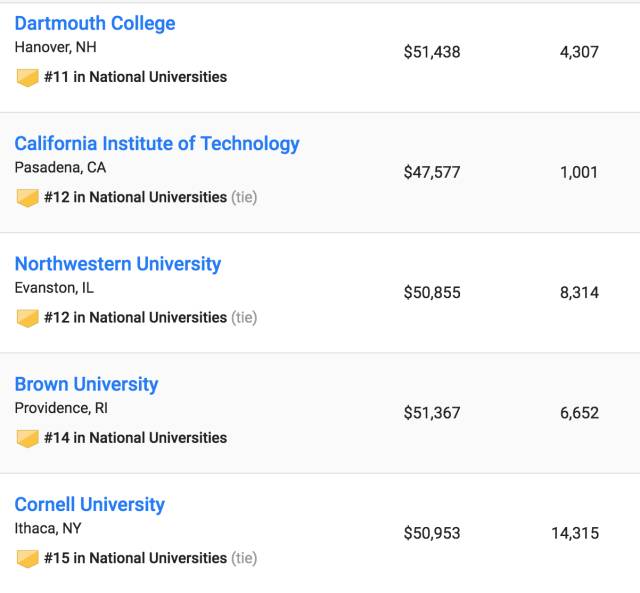The height and width of the screenshot is (593, 640).
Task: Click '#15 in National Universities' ranking text
Action: [x=135, y=558]
